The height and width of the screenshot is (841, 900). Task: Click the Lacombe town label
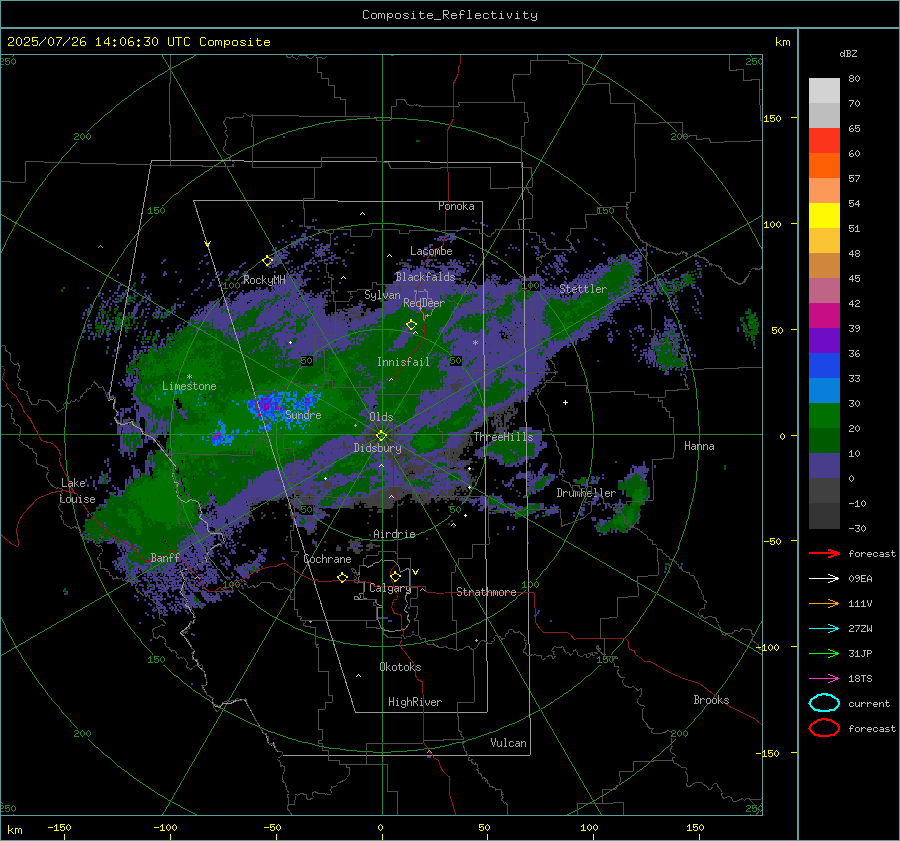tap(431, 251)
